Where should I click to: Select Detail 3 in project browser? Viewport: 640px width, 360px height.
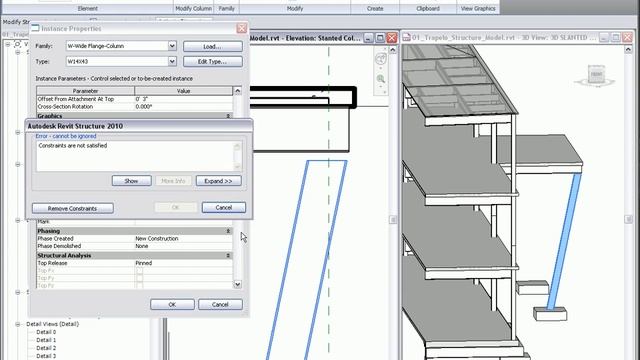tap(46, 356)
